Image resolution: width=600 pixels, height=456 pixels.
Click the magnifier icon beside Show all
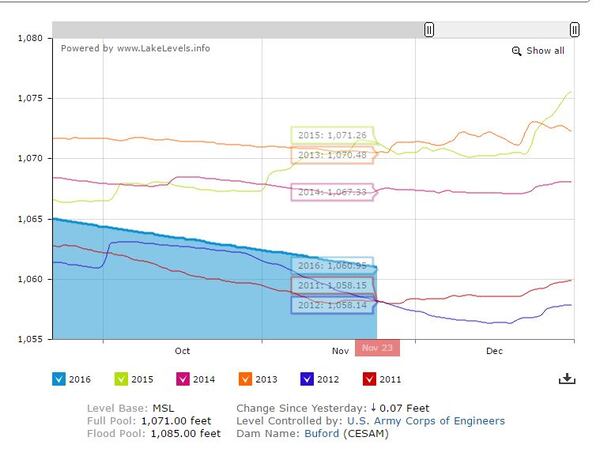coord(516,51)
